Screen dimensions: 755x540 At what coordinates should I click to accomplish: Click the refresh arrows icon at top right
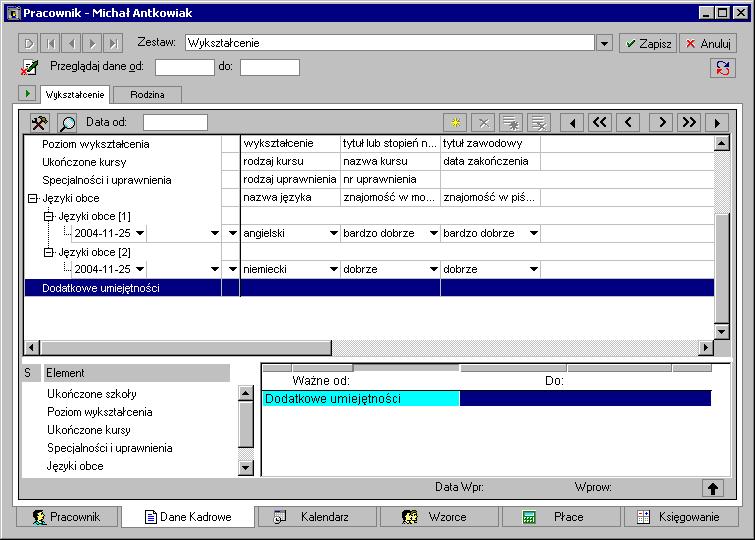(x=722, y=68)
